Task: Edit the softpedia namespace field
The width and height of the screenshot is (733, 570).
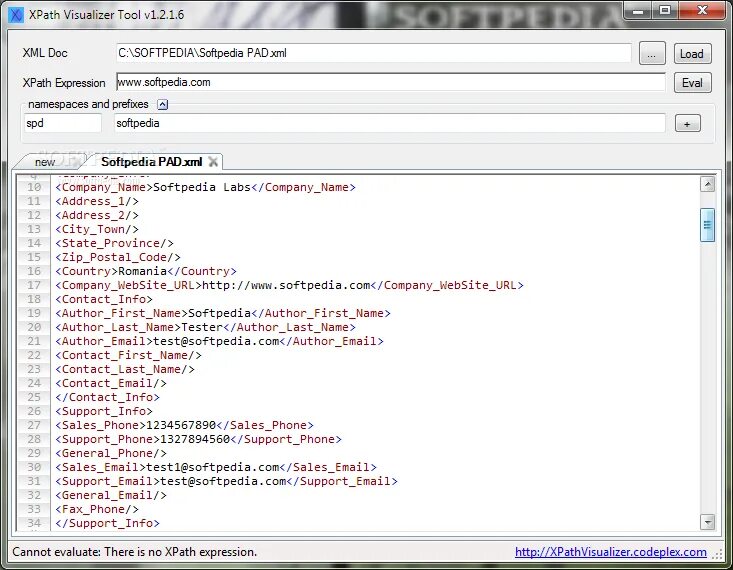Action: [x=390, y=123]
